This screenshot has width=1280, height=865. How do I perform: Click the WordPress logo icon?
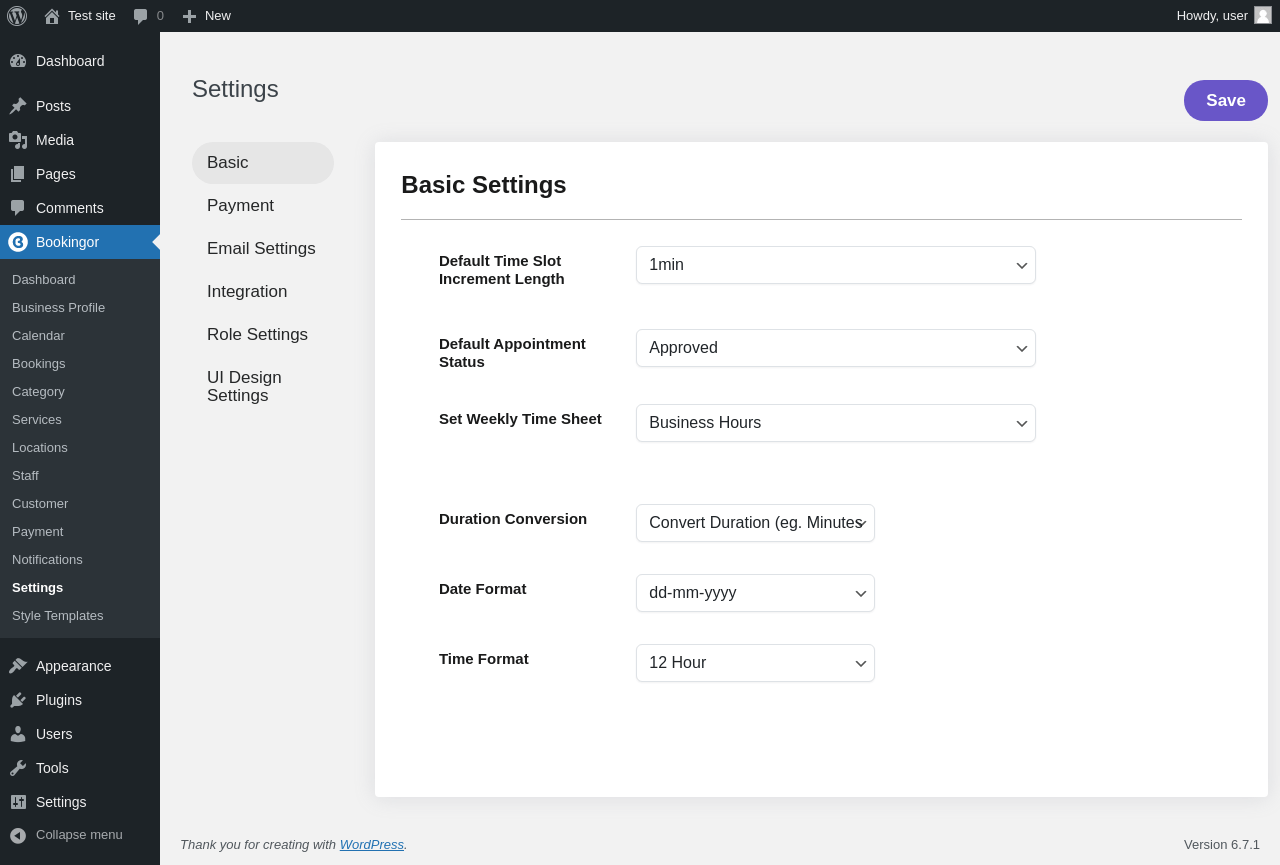(17, 16)
